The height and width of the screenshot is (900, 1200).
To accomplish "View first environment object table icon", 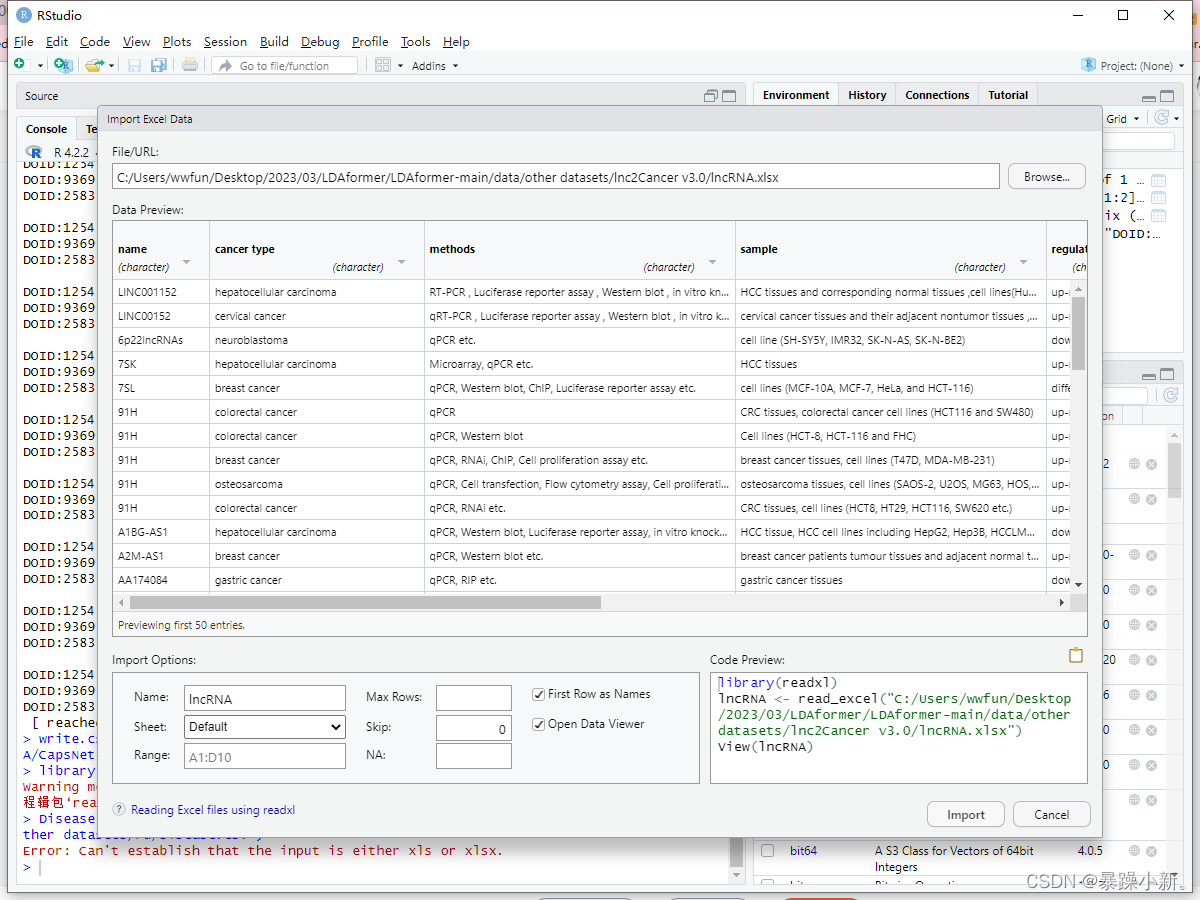I will [x=1158, y=180].
